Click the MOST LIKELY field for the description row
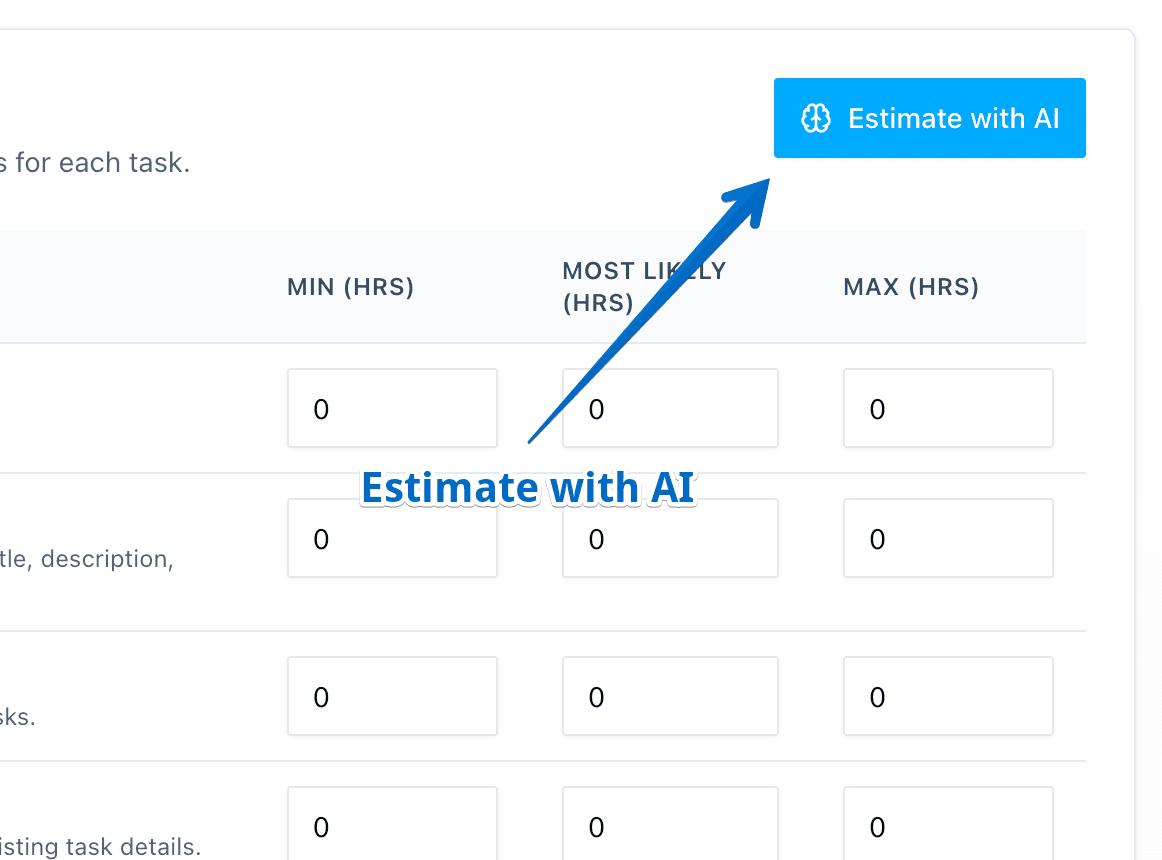The image size is (1162, 860). click(670, 538)
